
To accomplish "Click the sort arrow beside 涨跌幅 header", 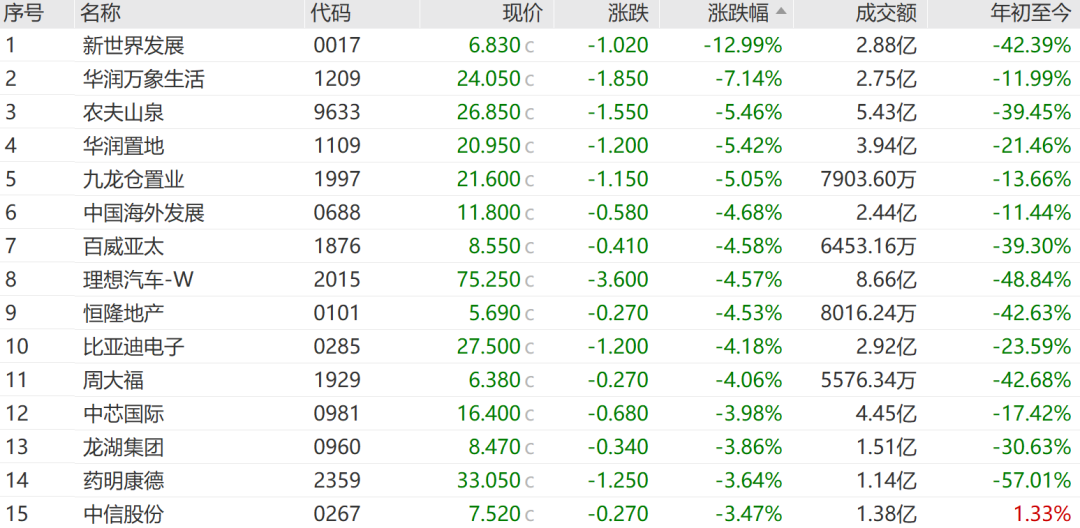I will pyautogui.click(x=780, y=12).
